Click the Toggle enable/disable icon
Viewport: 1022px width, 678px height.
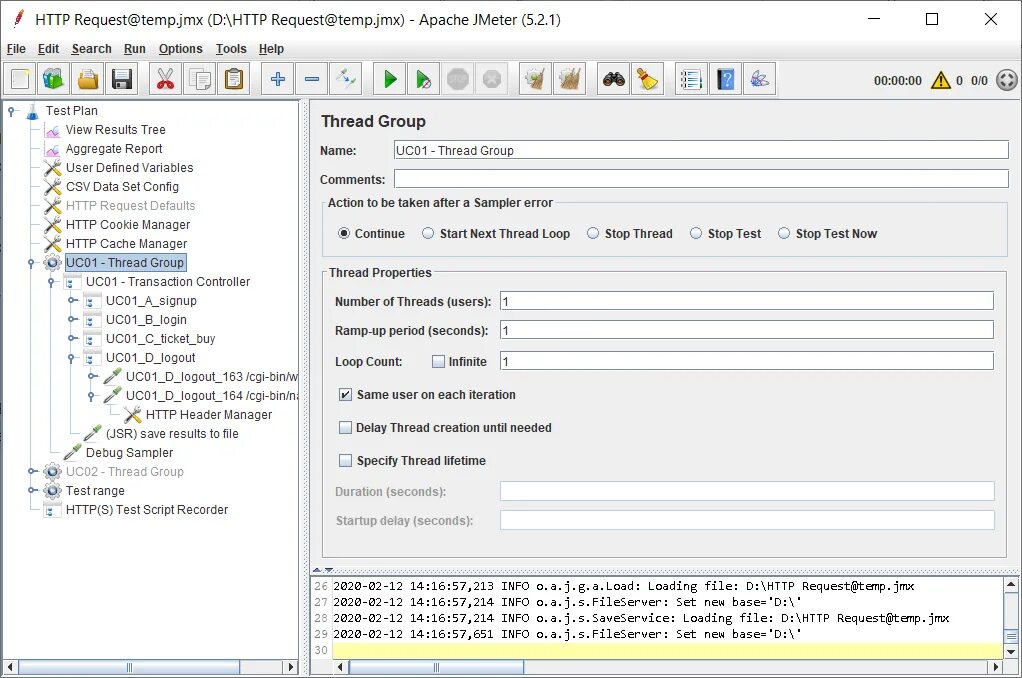tap(345, 80)
